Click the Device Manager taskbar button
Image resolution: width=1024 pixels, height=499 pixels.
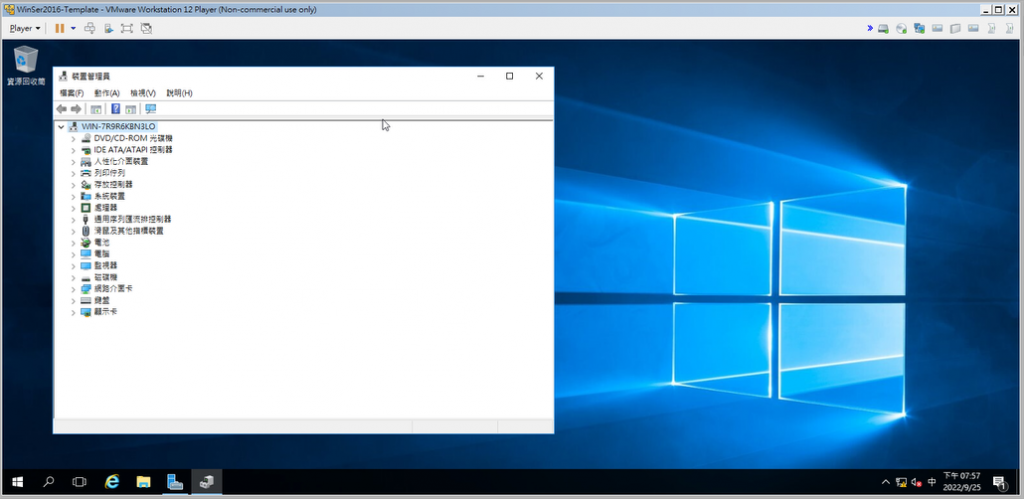[206, 482]
